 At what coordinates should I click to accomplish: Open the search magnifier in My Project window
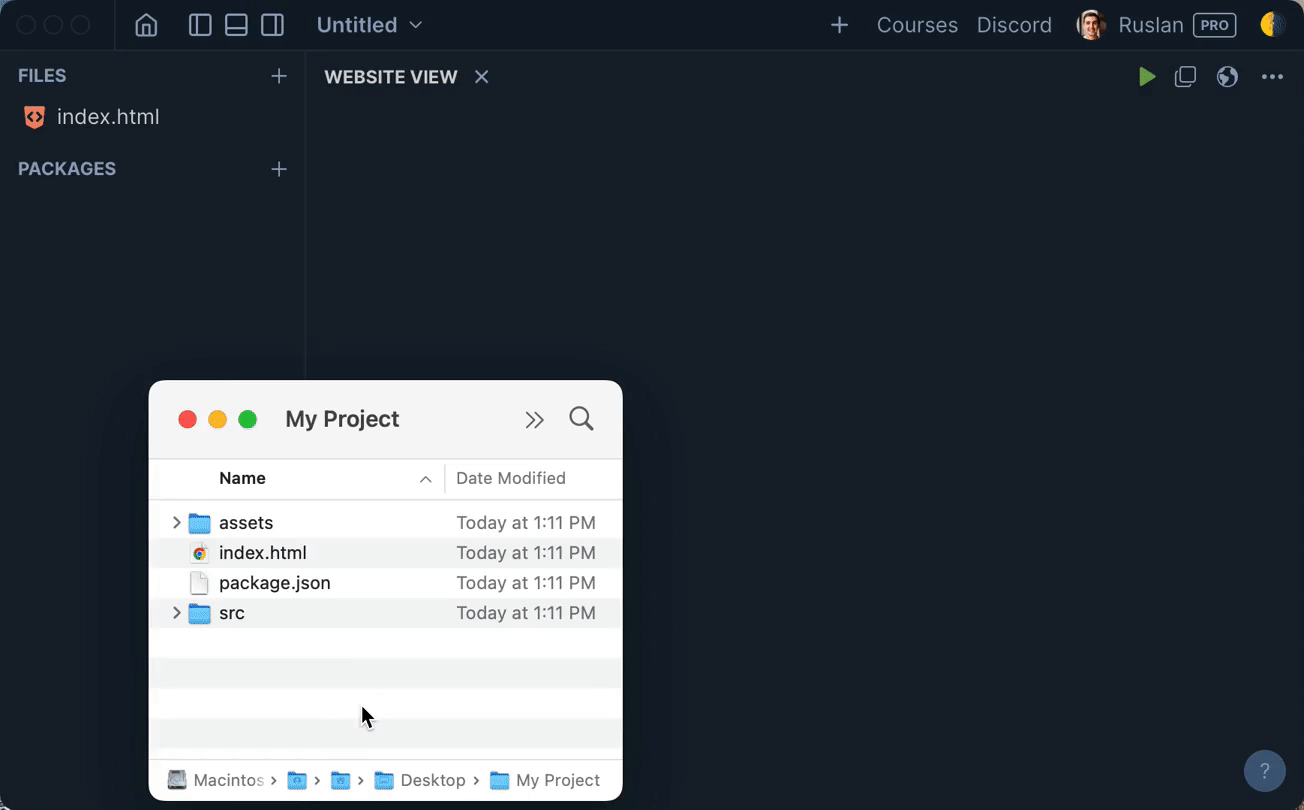581,419
